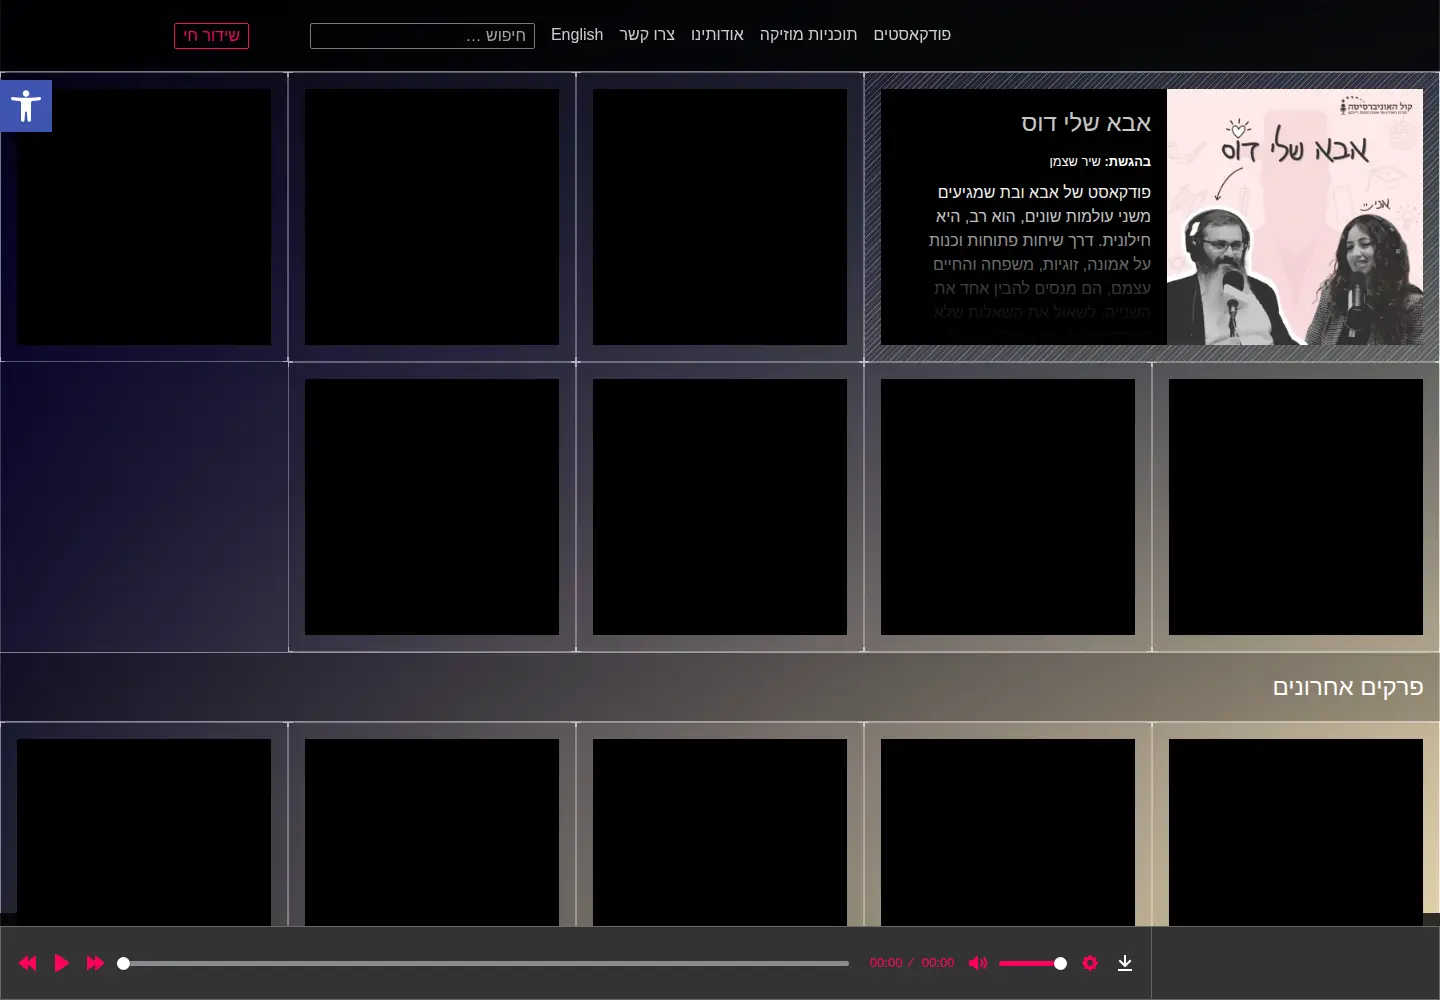Open the צרו קשר contact page
The image size is (1440, 1000).
click(x=647, y=35)
